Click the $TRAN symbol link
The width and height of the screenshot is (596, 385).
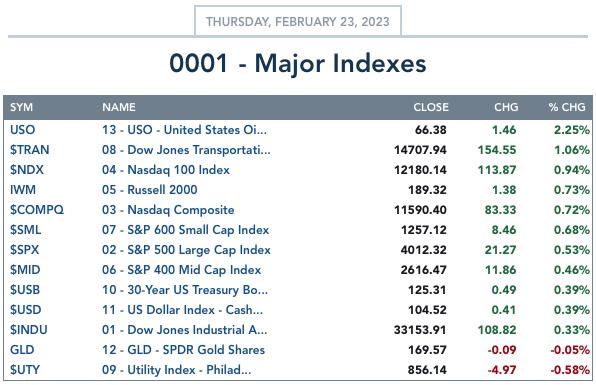(x=30, y=150)
